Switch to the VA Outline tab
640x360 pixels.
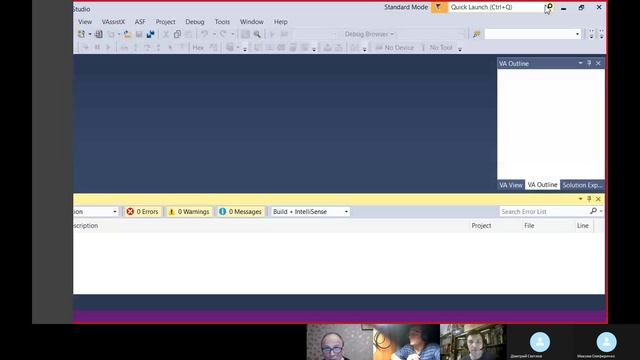tap(542, 185)
